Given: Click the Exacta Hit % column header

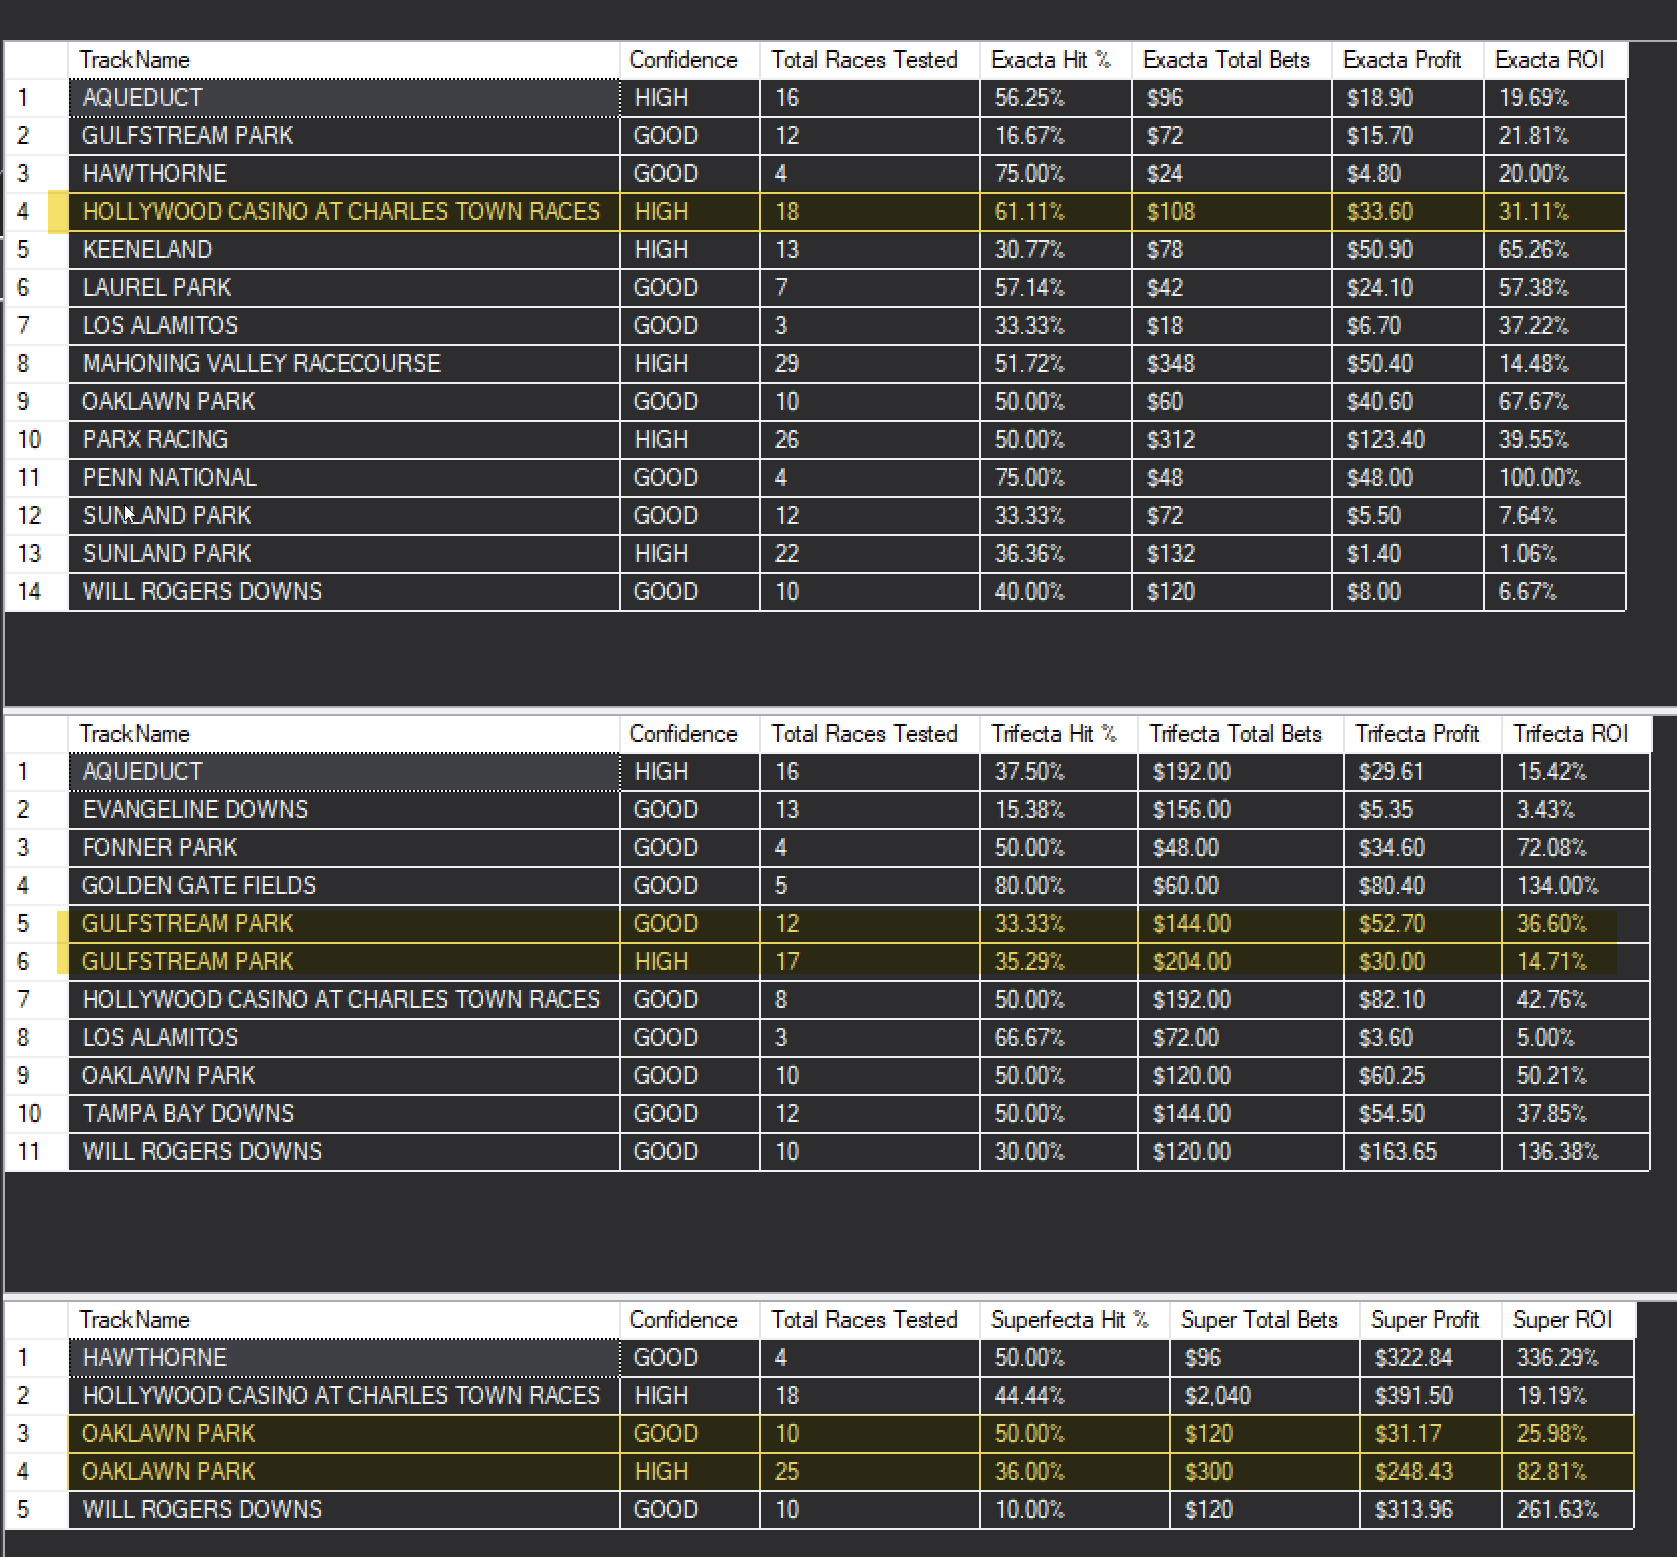Looking at the screenshot, I should (1056, 60).
